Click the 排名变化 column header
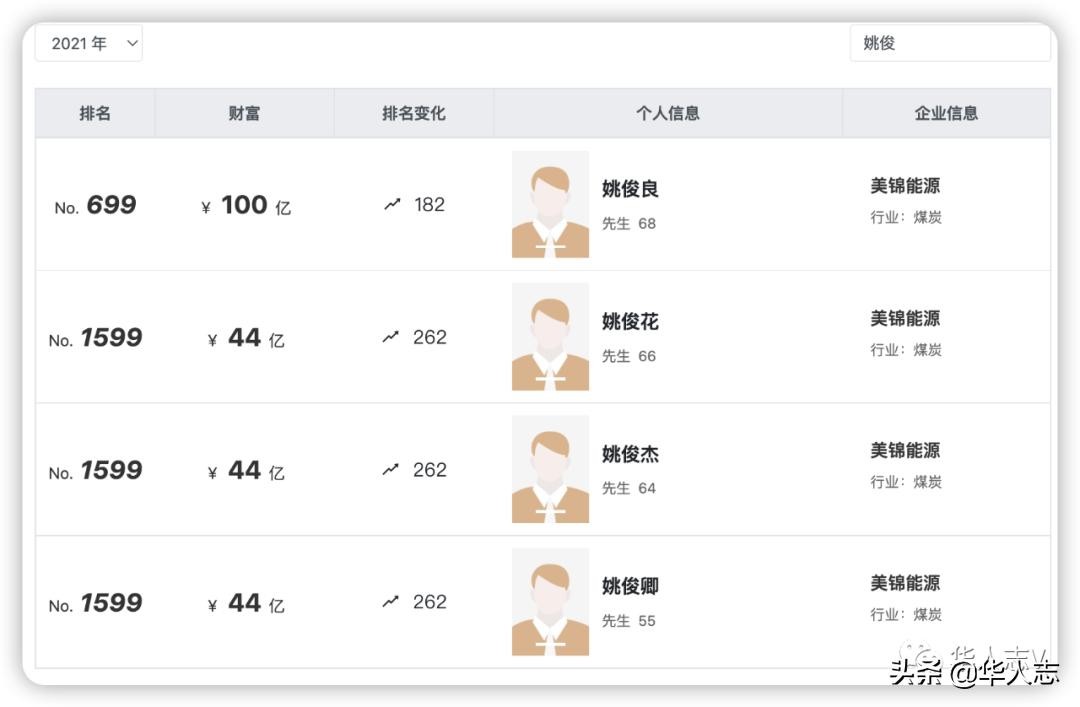The image size is (1080, 707). click(413, 114)
